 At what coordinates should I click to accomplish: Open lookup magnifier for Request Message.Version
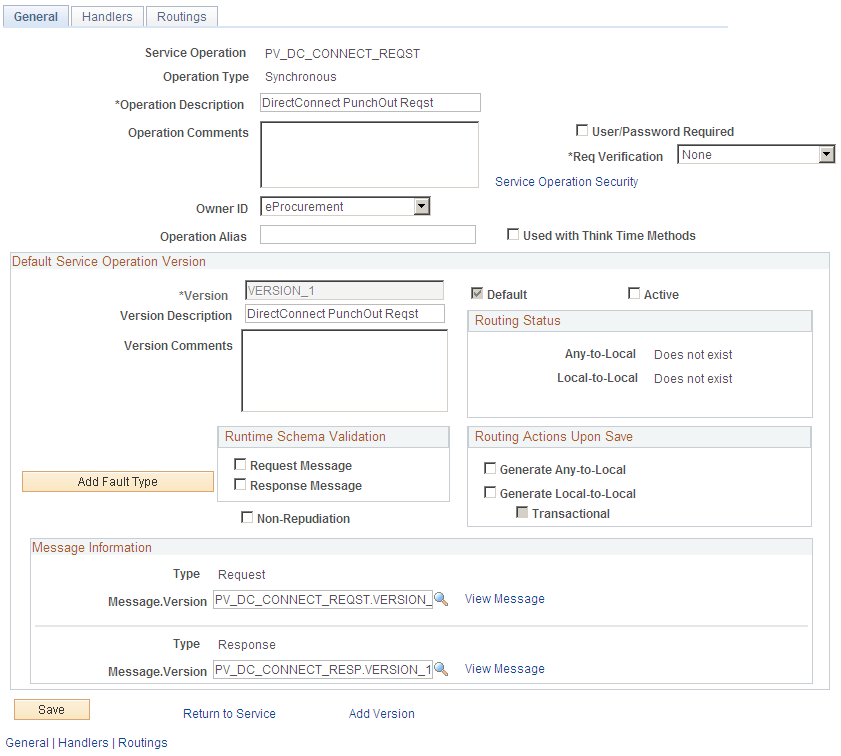point(441,599)
